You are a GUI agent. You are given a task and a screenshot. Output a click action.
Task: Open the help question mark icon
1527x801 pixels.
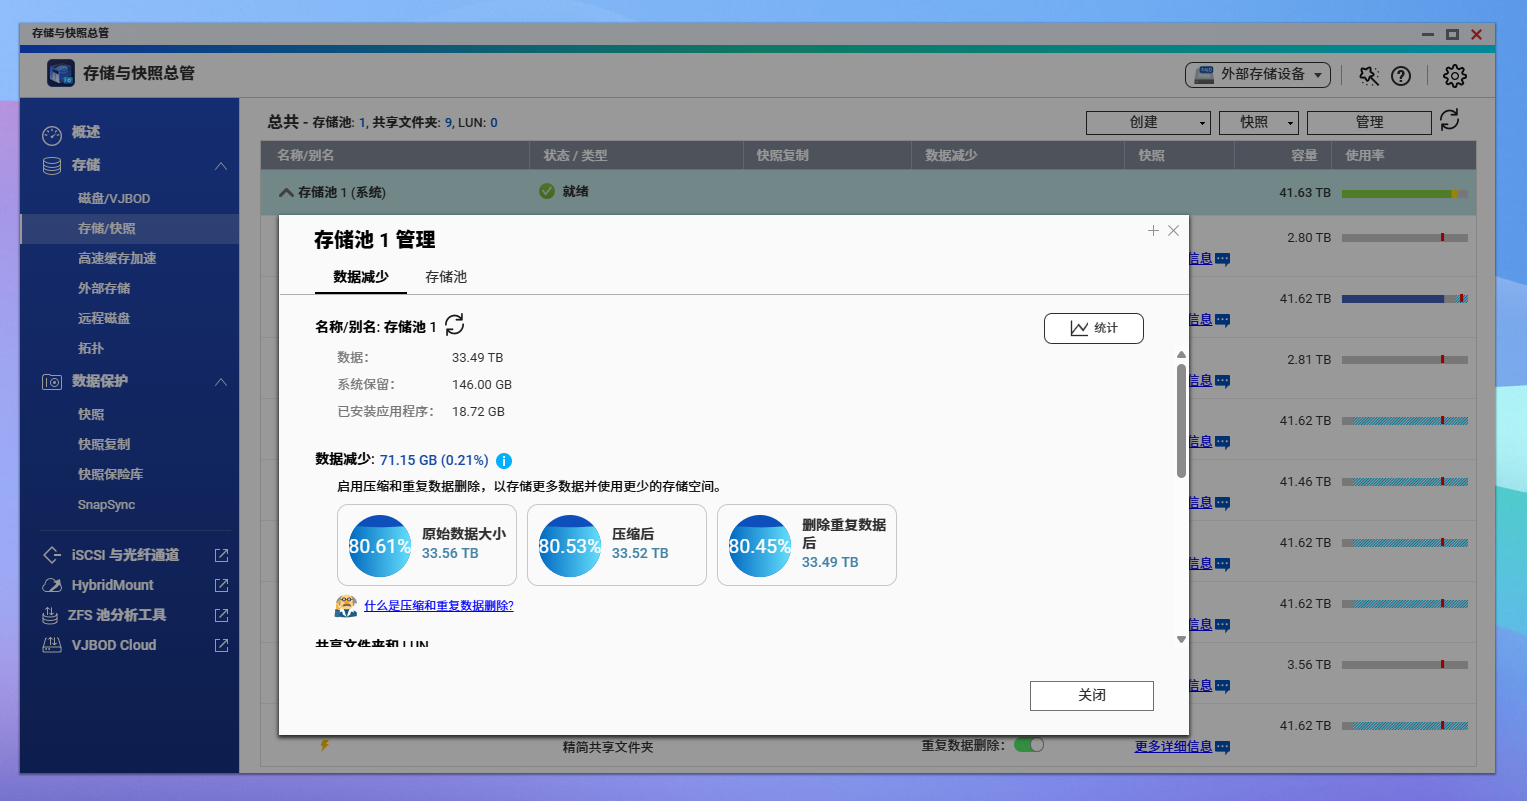(1401, 76)
